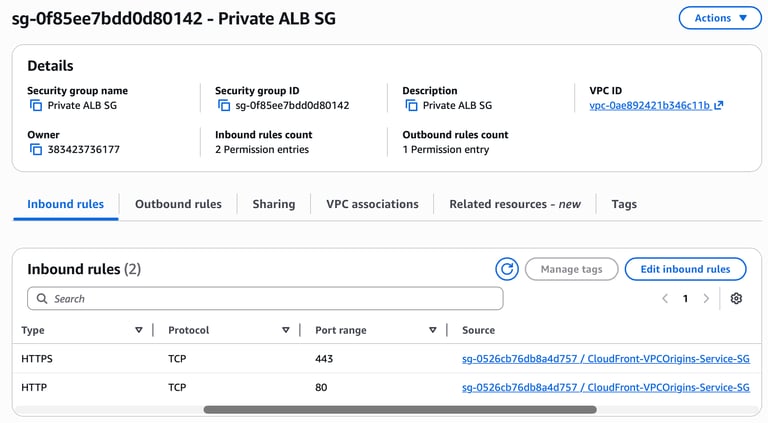Click the horizontal scrollbar under rules table
This screenshot has width=768, height=423.
tap(400, 409)
